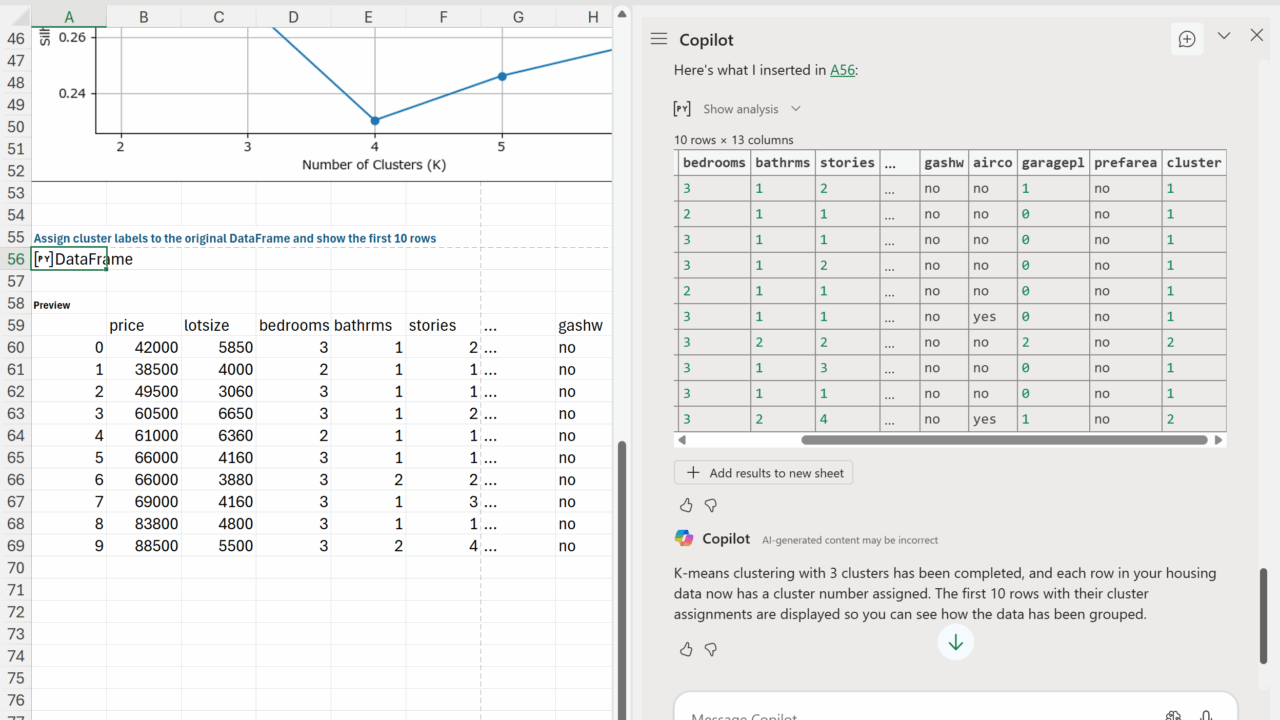The width and height of the screenshot is (1280, 720).
Task: Click 'AI-generated content may be incorrect' notice
Action: pos(850,540)
